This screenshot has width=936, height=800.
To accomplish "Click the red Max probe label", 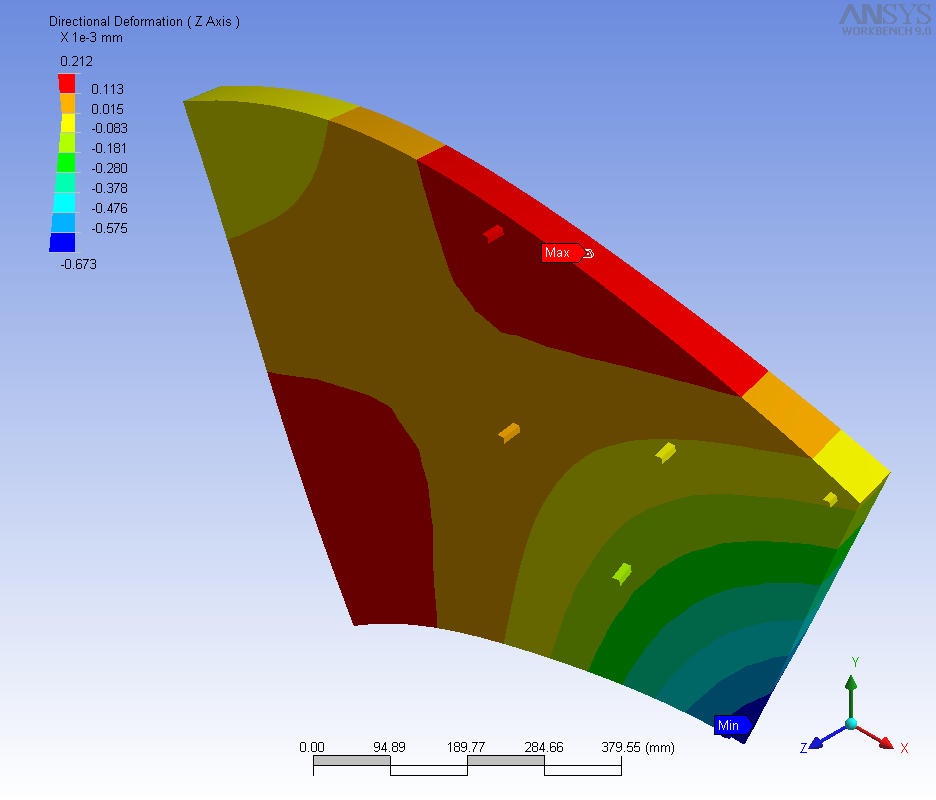I will [562, 253].
